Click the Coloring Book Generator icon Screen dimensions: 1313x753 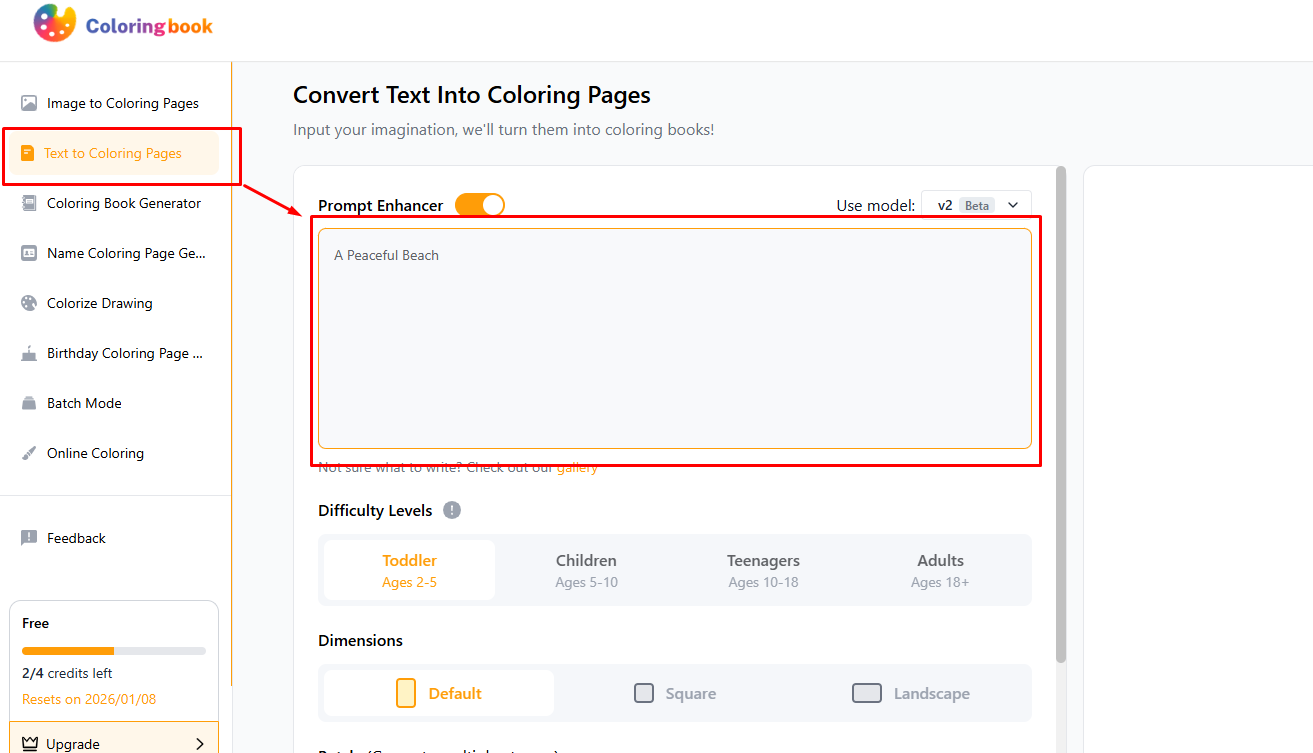[29, 203]
